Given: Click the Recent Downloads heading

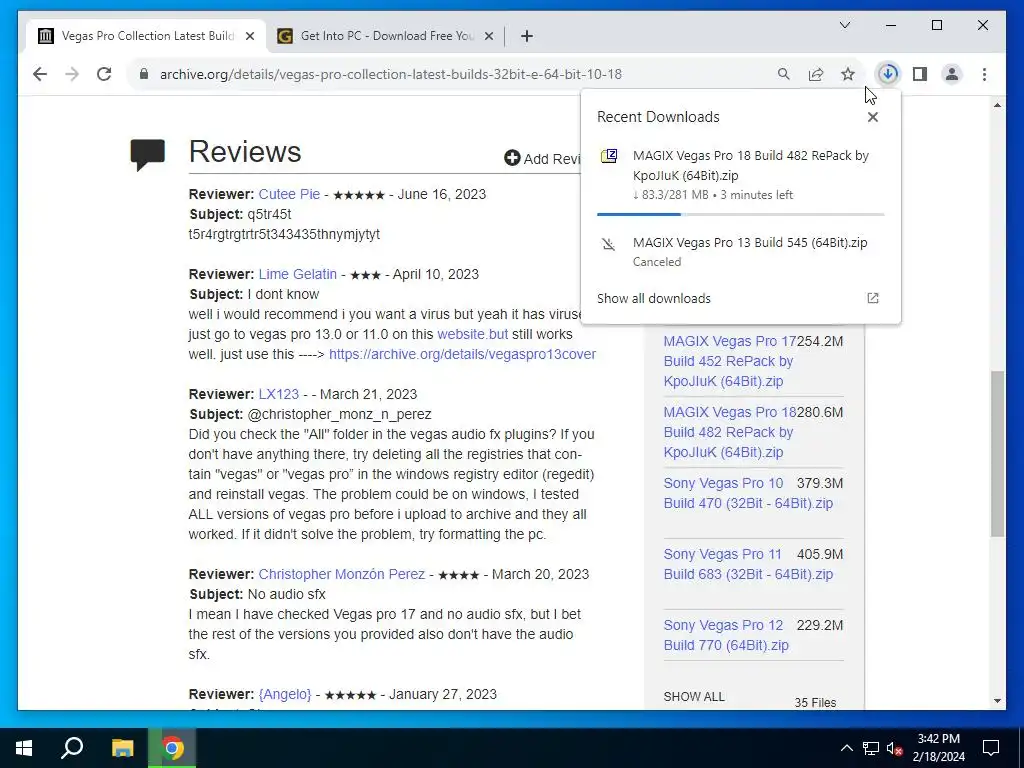Looking at the screenshot, I should (658, 117).
